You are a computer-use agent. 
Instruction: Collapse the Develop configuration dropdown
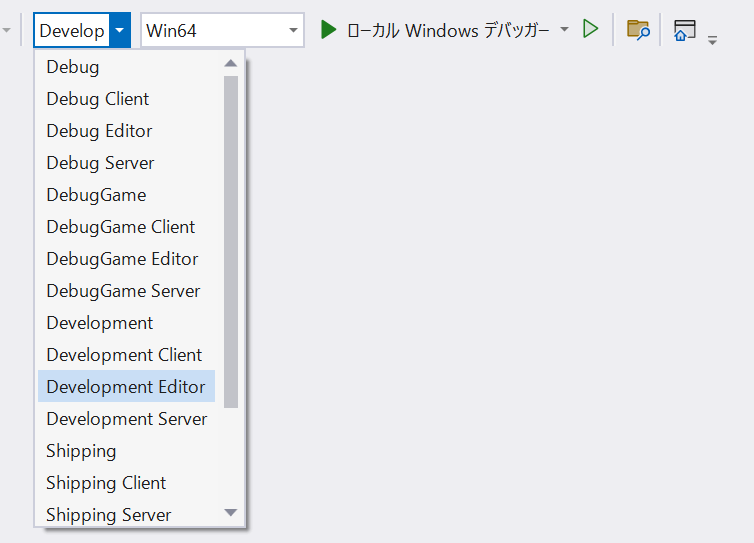[119, 30]
